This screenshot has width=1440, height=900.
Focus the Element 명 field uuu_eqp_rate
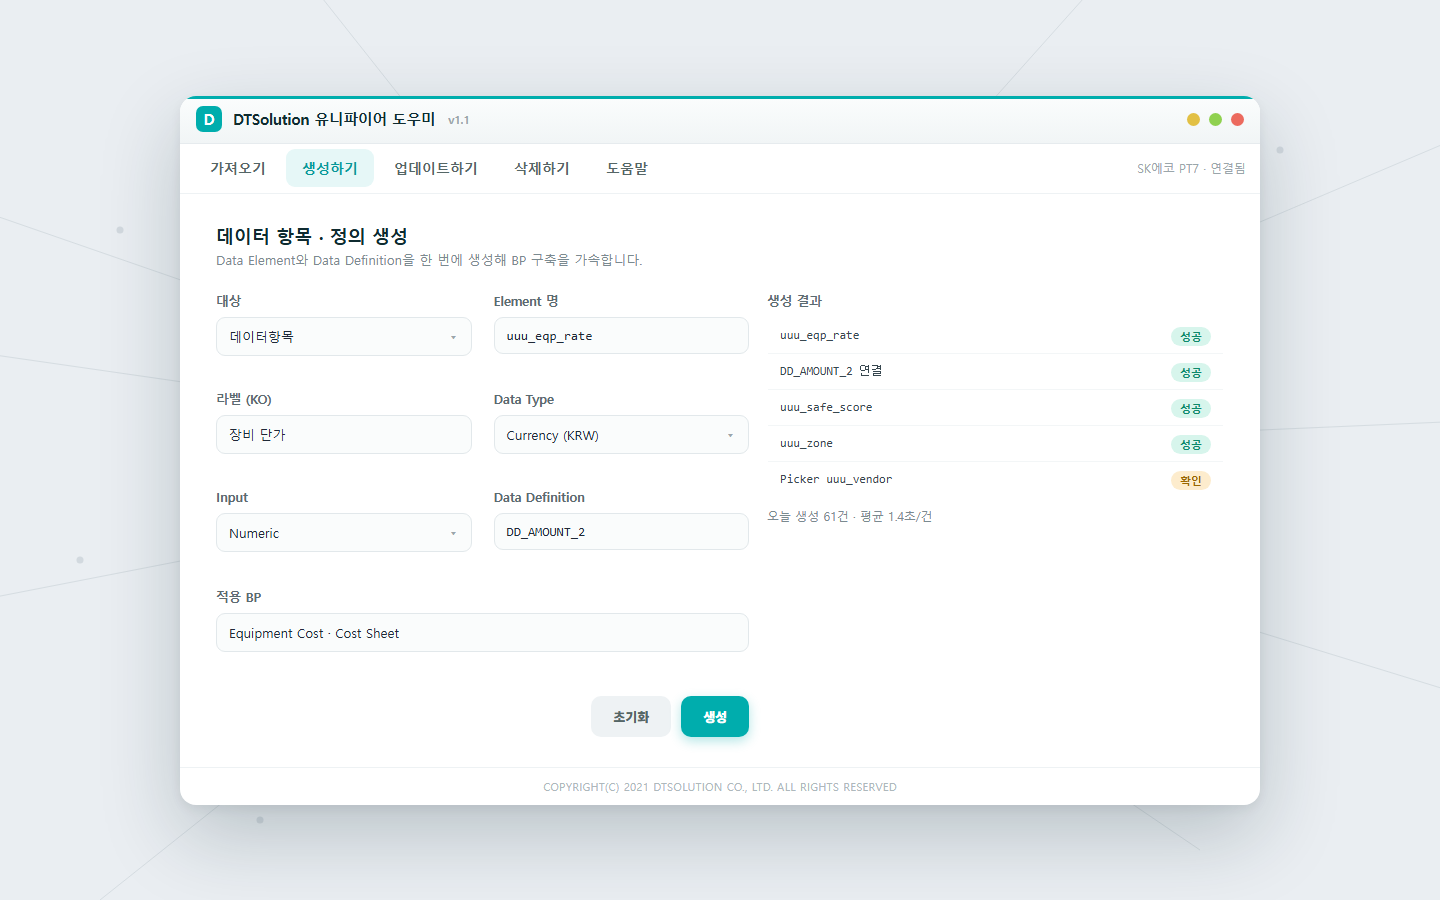[621, 336]
